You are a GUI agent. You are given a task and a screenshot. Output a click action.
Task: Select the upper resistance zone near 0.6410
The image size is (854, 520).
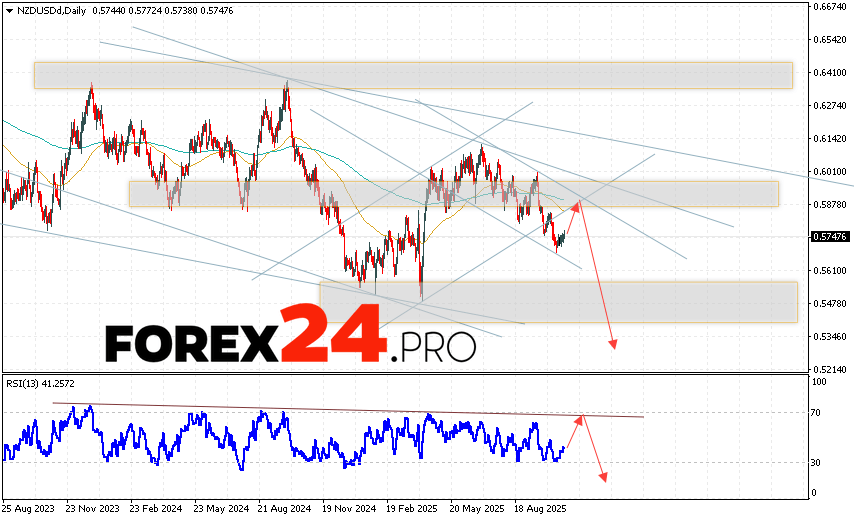click(412, 75)
